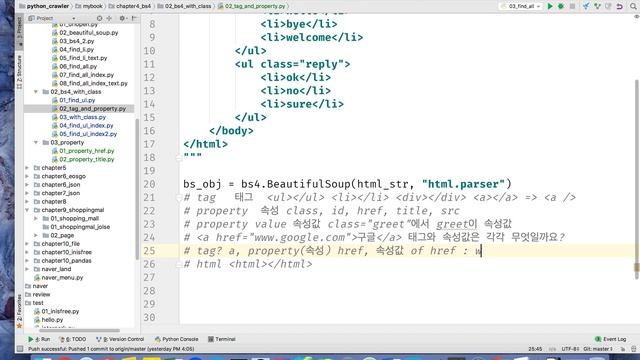
Task: Click the scroll-from-source target icon
Action: pos(99,18)
